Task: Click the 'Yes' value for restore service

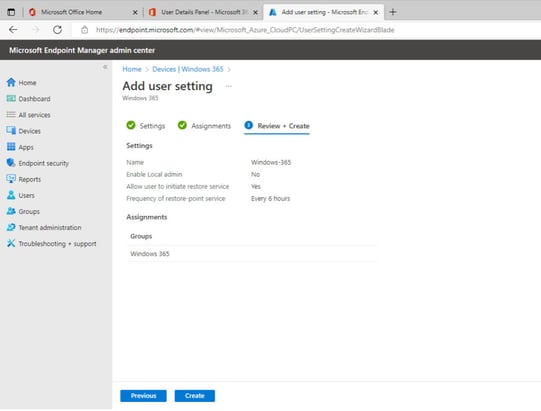Action: 256,186
